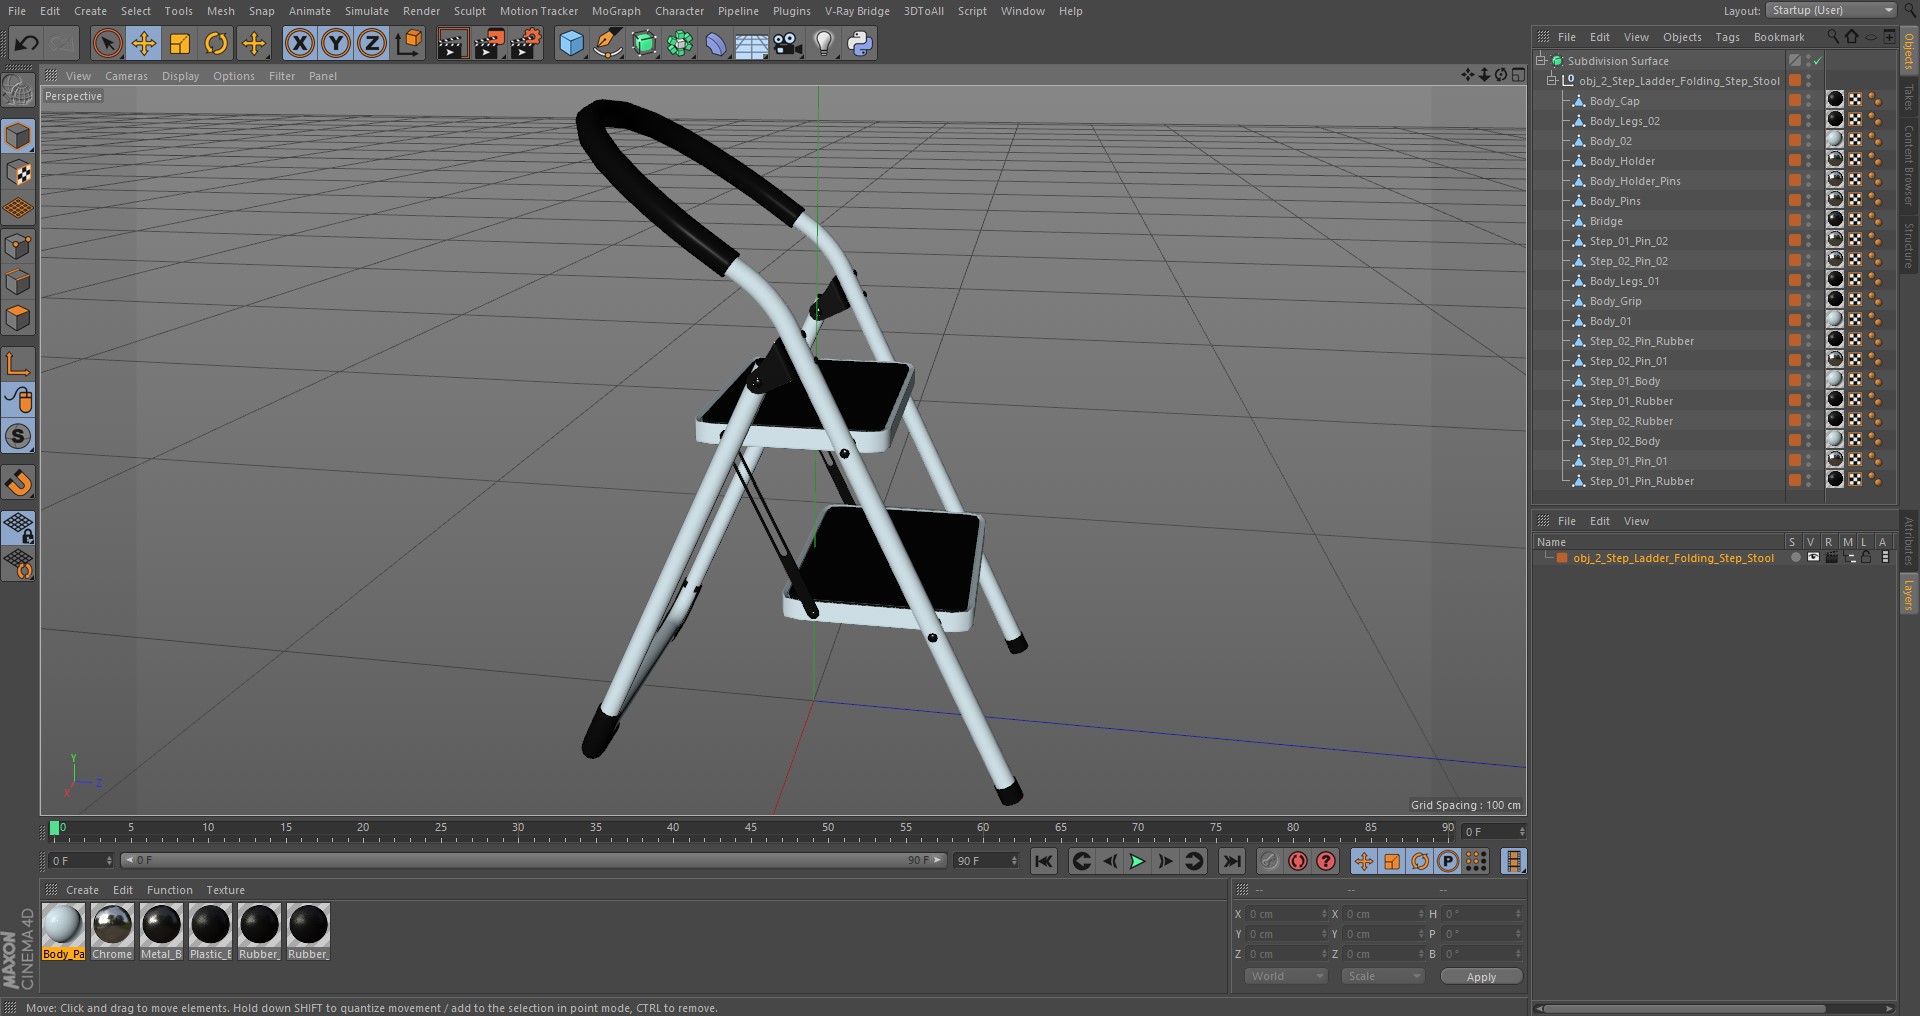
Task: Switch to Points mode
Action: tap(18, 246)
